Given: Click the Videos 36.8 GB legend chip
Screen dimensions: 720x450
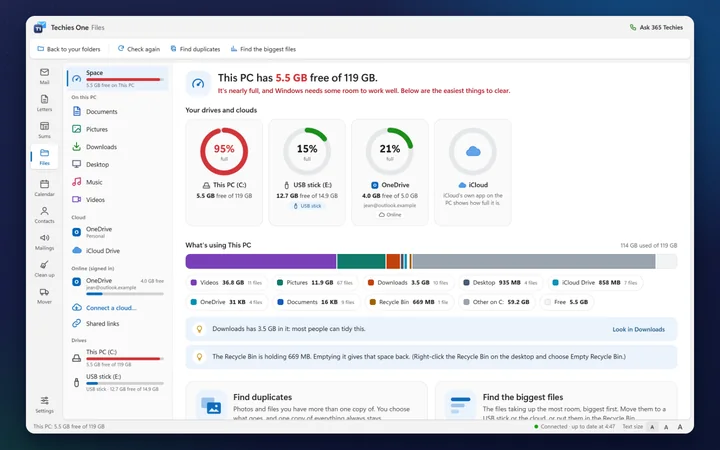Looking at the screenshot, I should [x=226, y=283].
